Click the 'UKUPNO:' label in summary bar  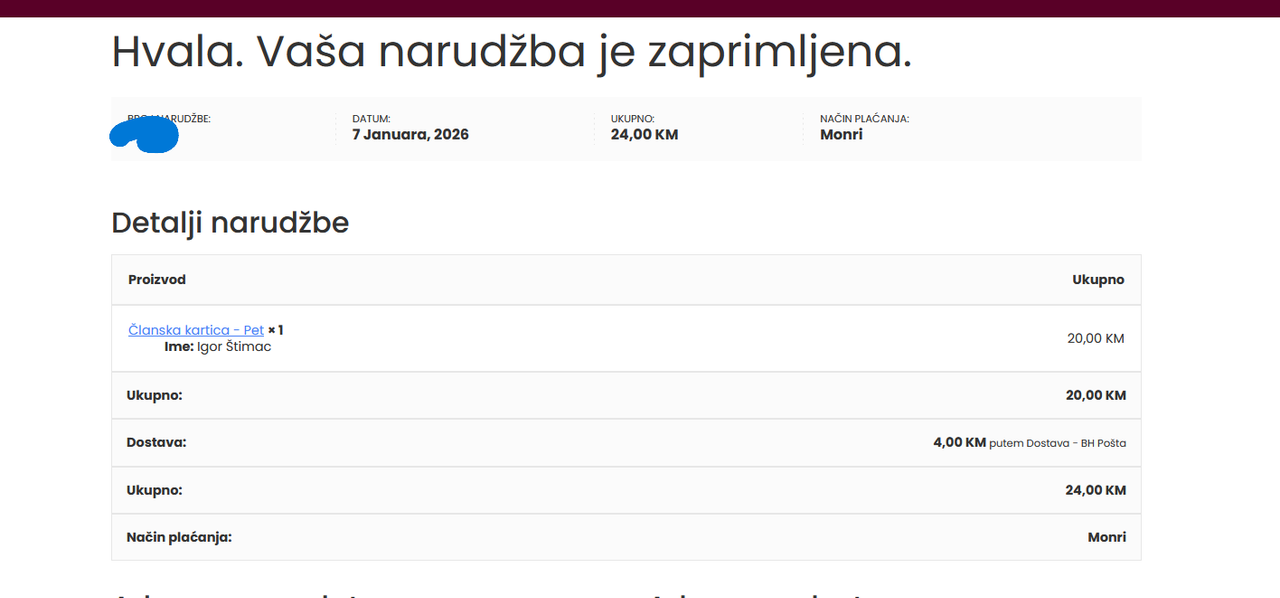633,119
